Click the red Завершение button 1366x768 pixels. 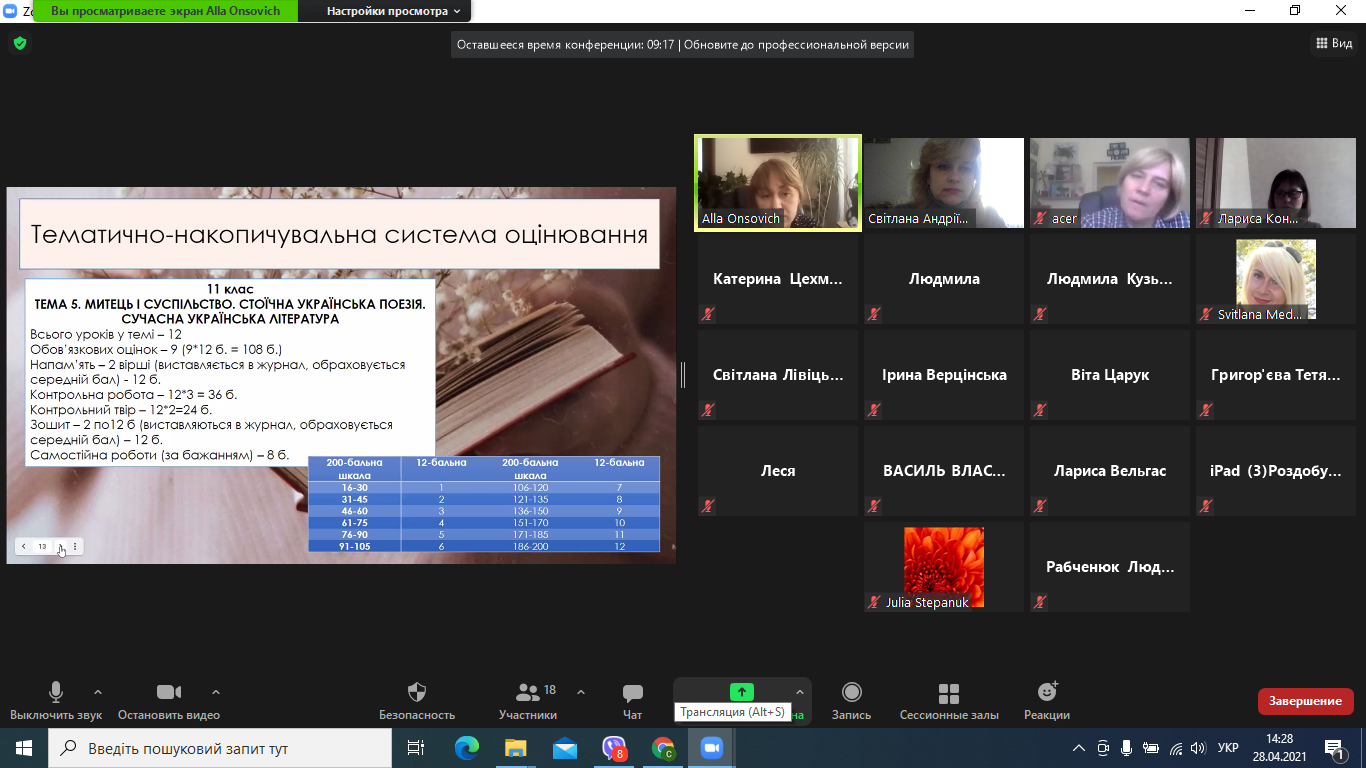[x=1305, y=701]
